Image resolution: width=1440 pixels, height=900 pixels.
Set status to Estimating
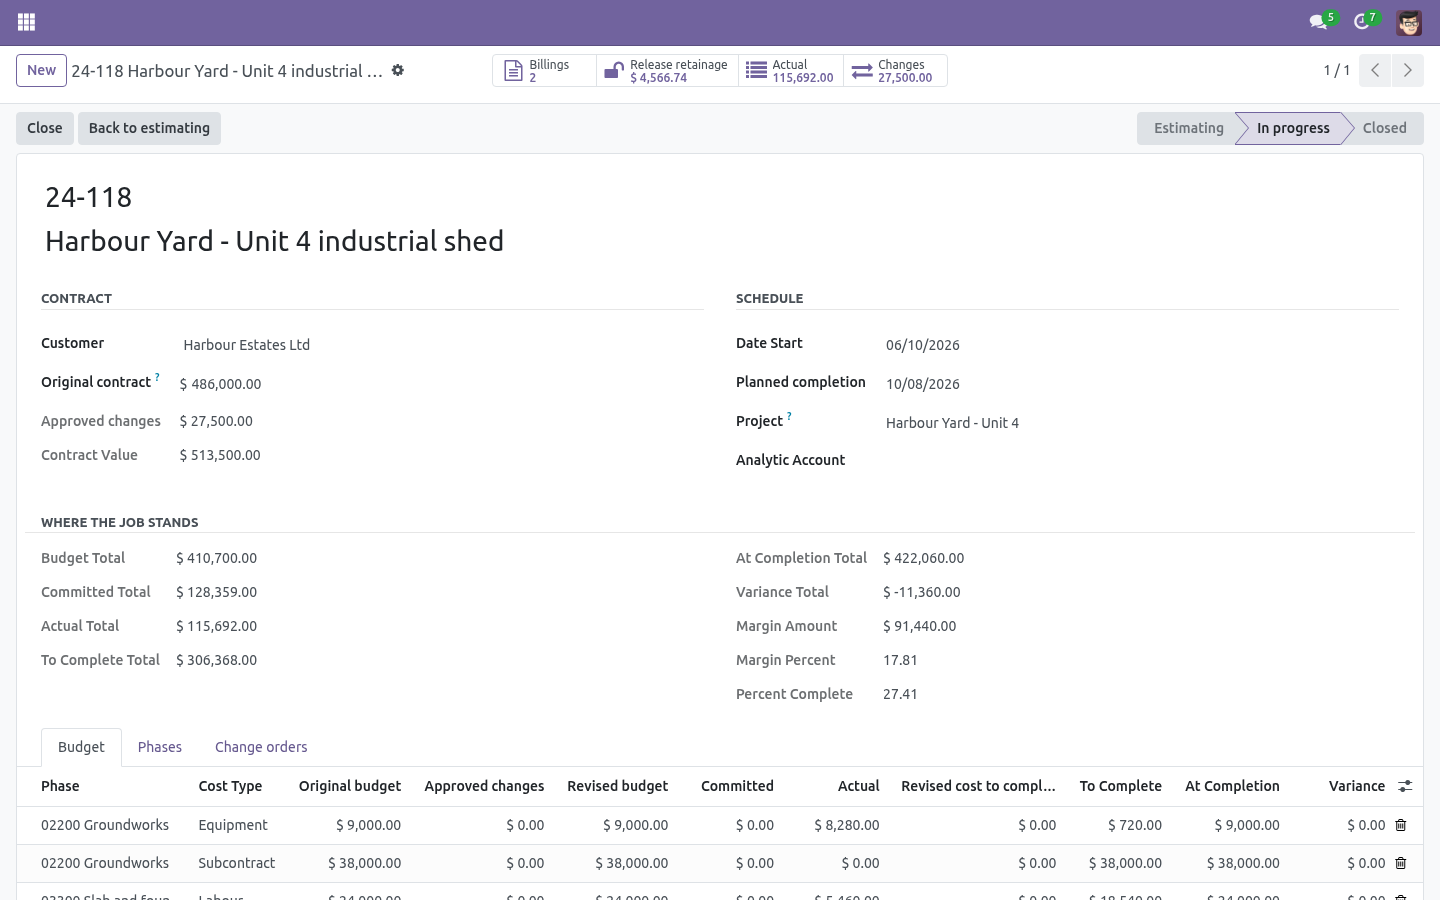pyautogui.click(x=1188, y=128)
